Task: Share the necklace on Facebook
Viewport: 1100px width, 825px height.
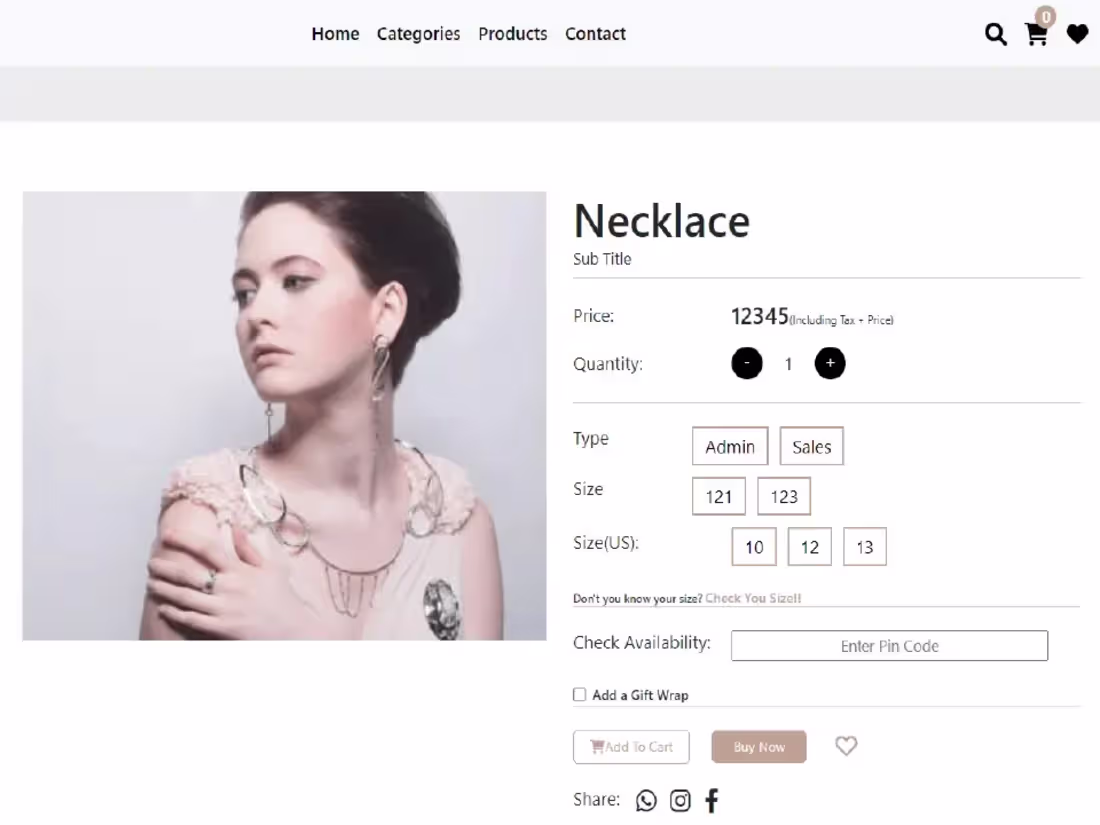Action: [711, 800]
